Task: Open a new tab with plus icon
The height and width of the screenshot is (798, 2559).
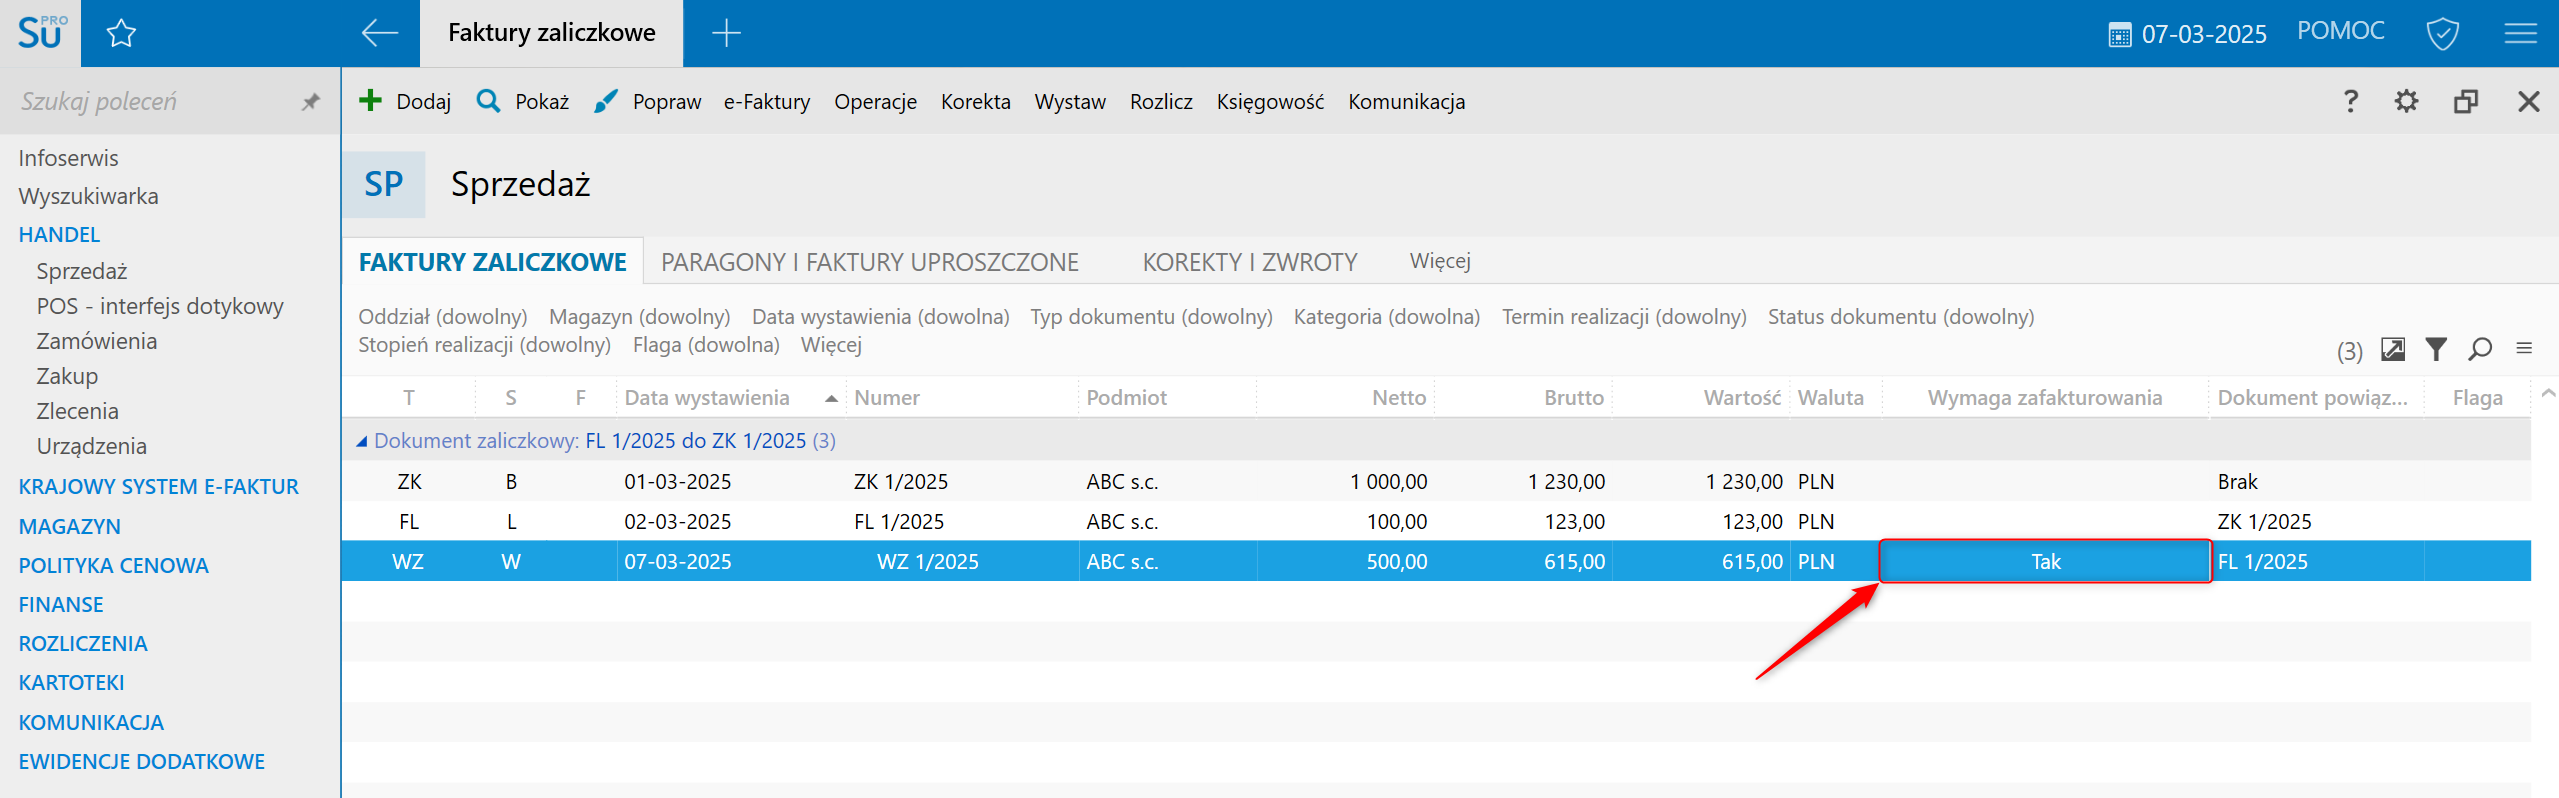Action: point(726,33)
